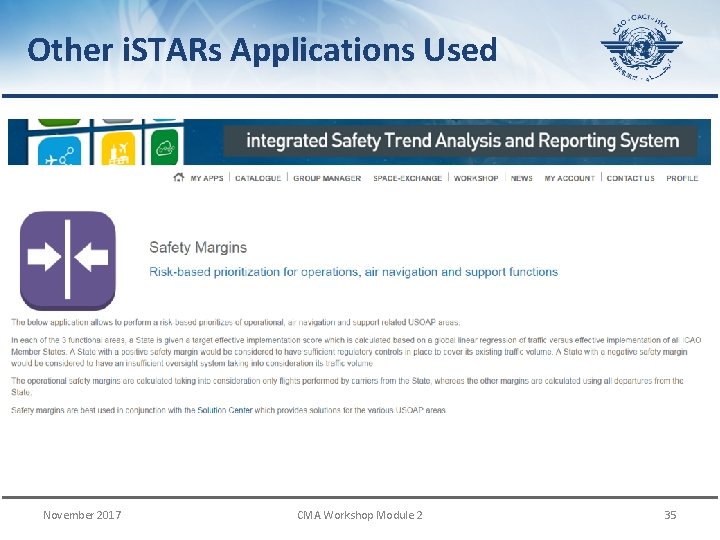Open the MY APPS menu item
720x540 pixels.
click(x=207, y=178)
